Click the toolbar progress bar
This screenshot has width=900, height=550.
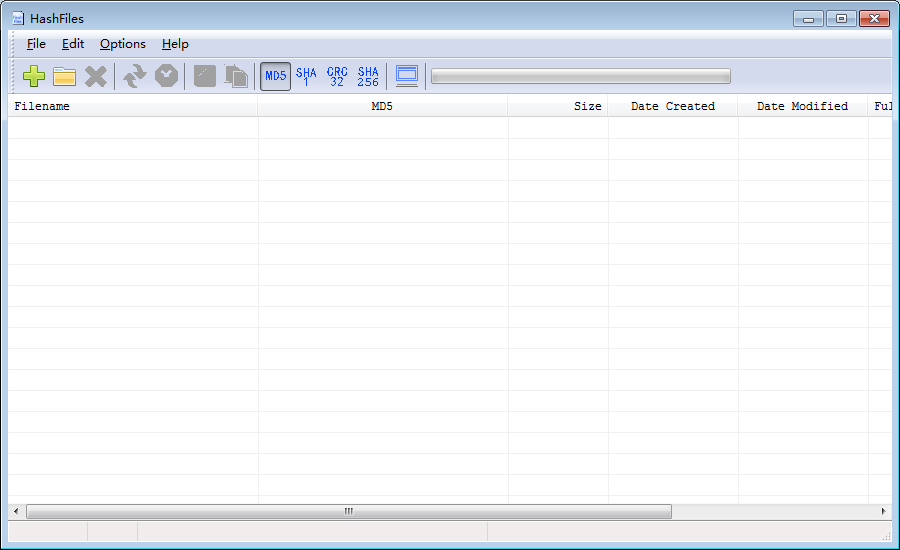tap(581, 76)
